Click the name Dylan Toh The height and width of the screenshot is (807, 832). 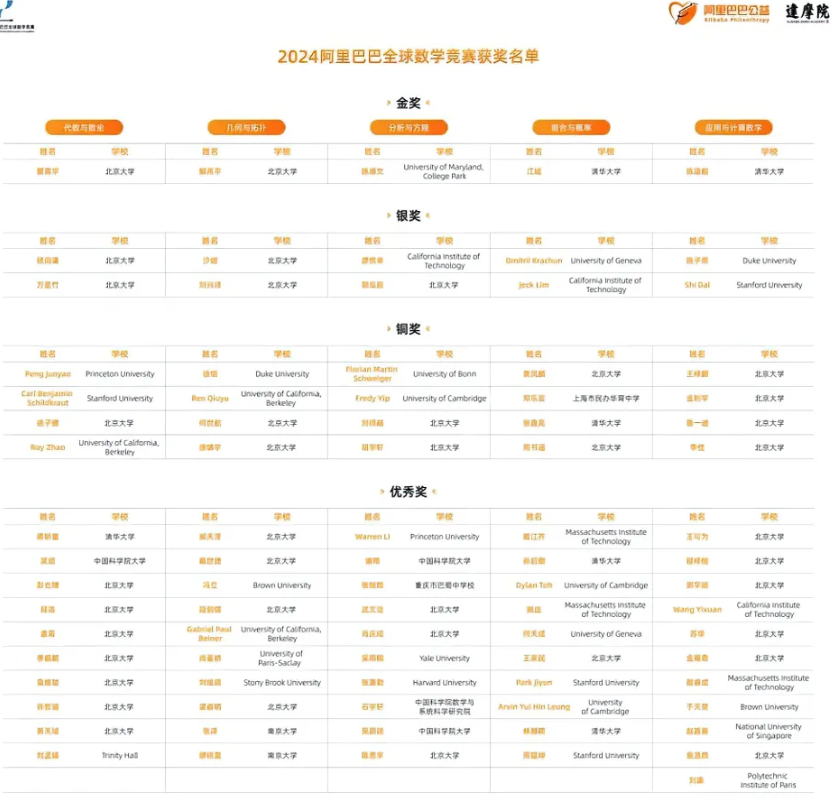point(534,585)
